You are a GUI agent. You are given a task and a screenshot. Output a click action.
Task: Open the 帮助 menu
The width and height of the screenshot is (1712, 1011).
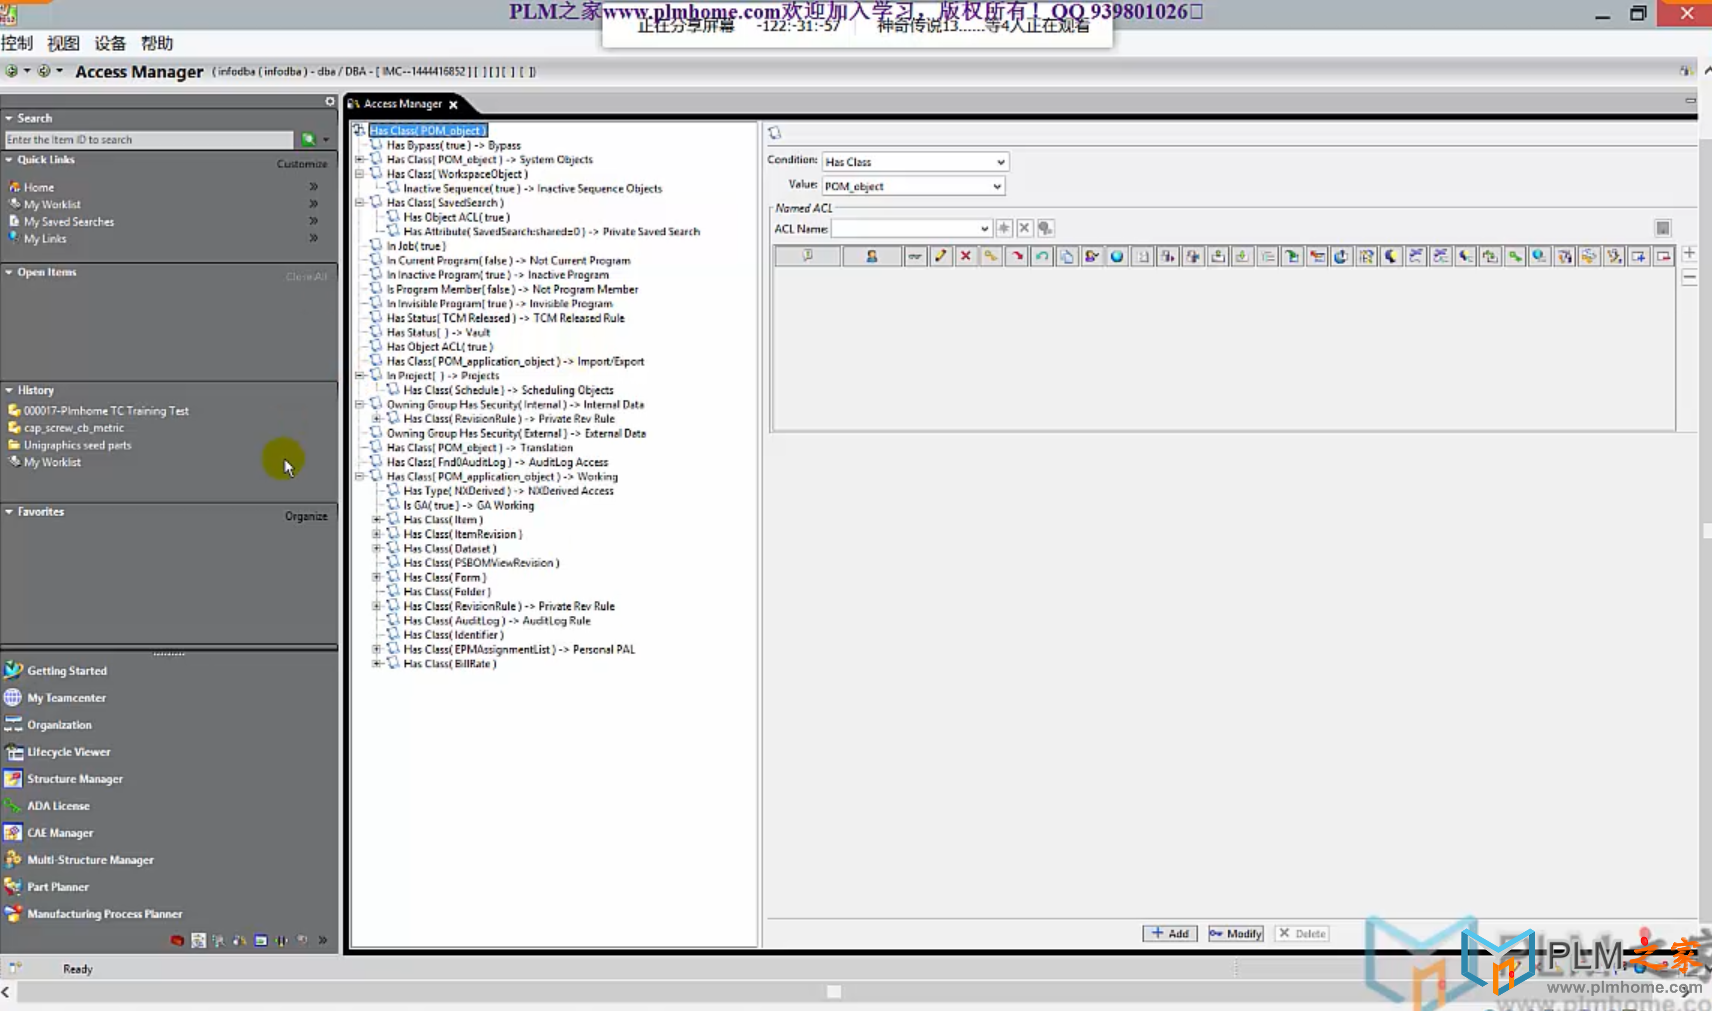point(157,43)
